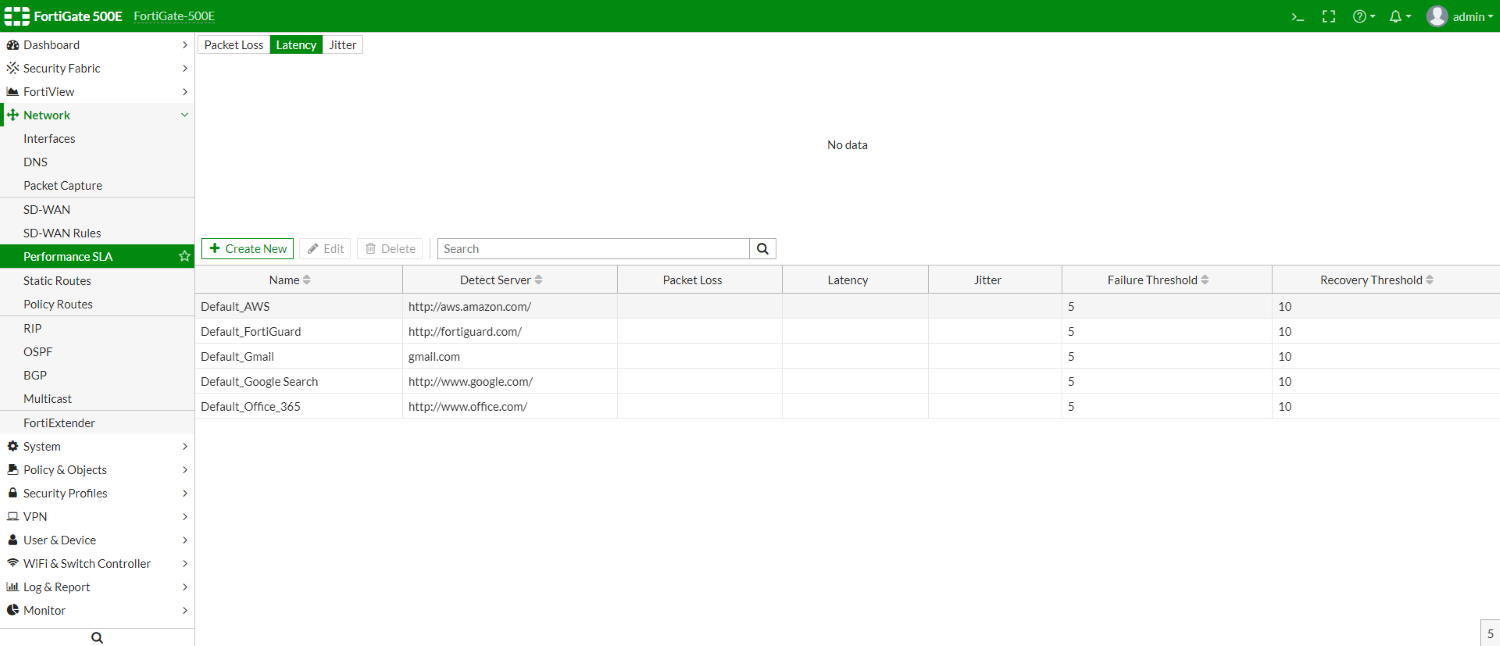Select the WiFi & Switch Controller icon
Image resolution: width=1500 pixels, height=646 pixels.
[x=12, y=563]
